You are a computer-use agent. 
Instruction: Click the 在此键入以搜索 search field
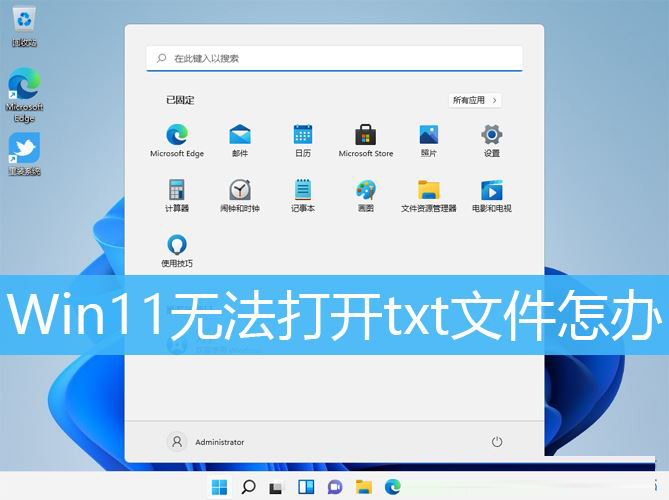click(334, 58)
